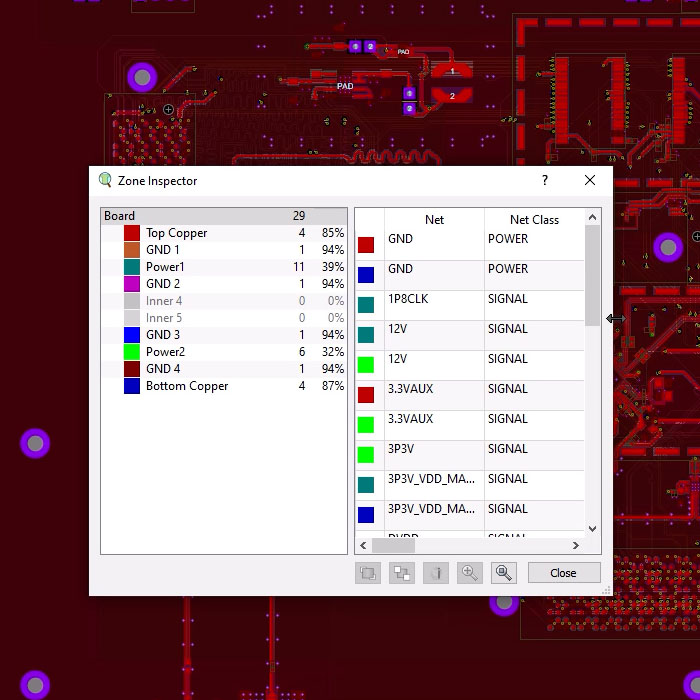
Task: Click the resize grip of the Zone Inspector
Action: 606,590
